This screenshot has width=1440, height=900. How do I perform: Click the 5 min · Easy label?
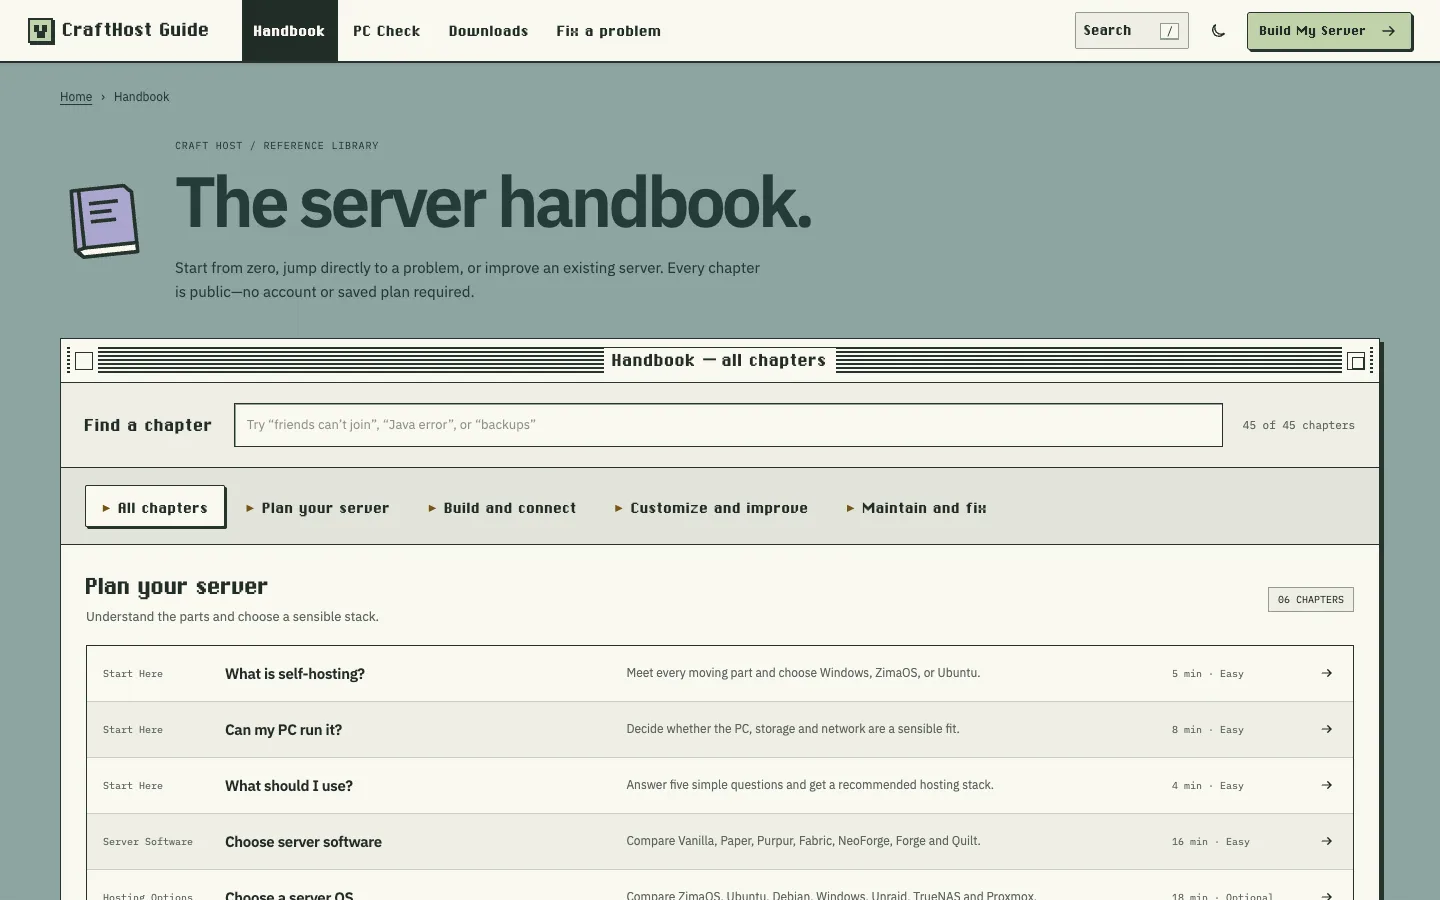coord(1208,674)
